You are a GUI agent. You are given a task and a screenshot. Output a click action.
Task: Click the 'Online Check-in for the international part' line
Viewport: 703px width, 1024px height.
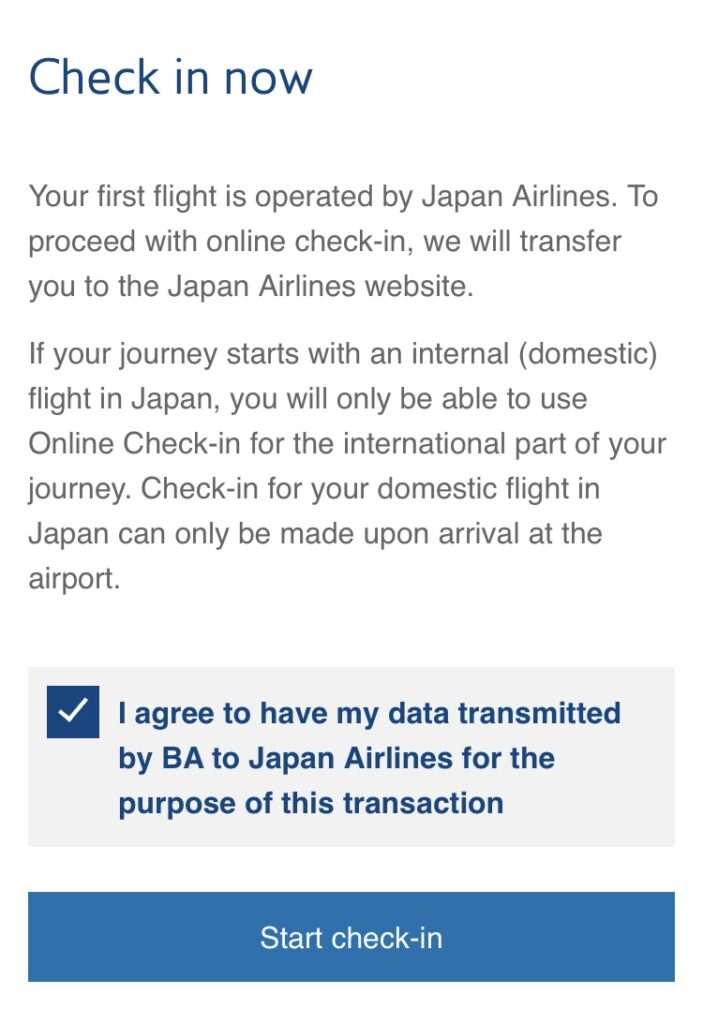click(347, 443)
